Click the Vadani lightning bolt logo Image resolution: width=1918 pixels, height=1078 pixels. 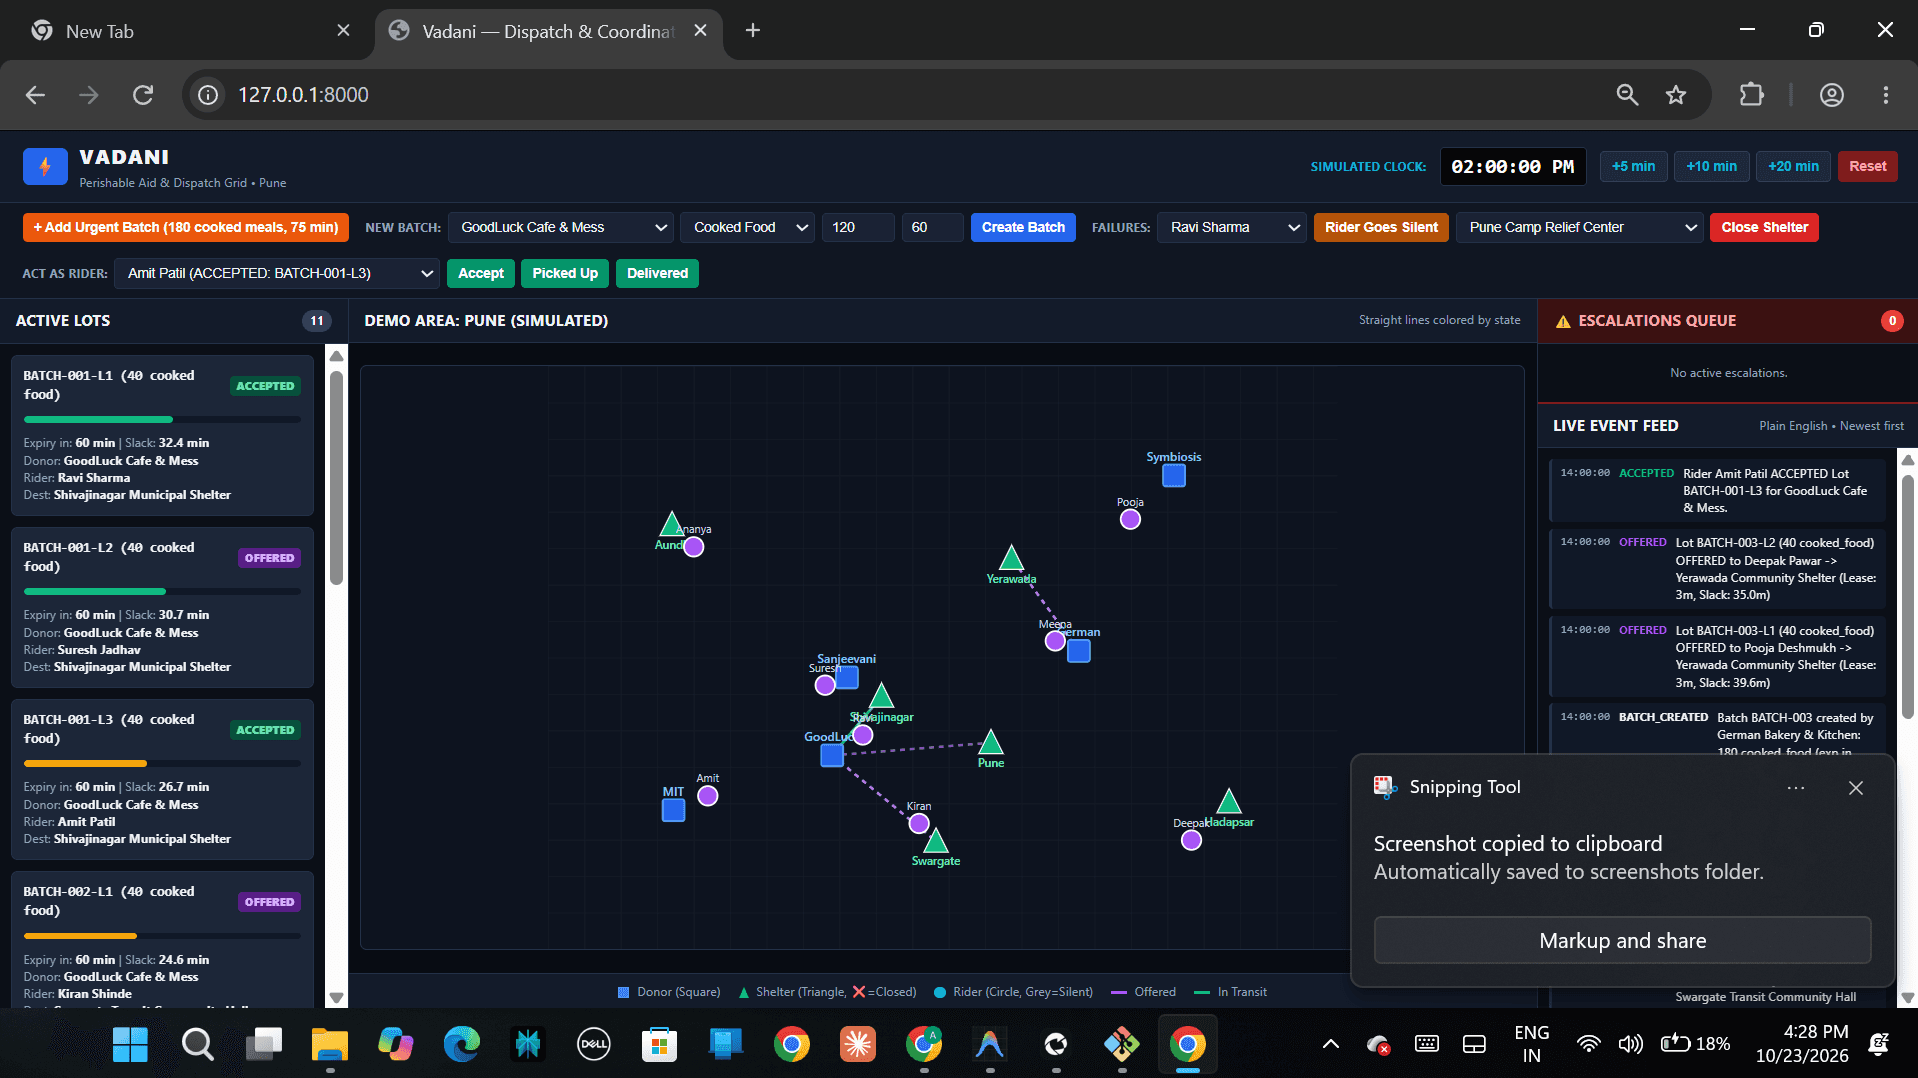point(45,166)
